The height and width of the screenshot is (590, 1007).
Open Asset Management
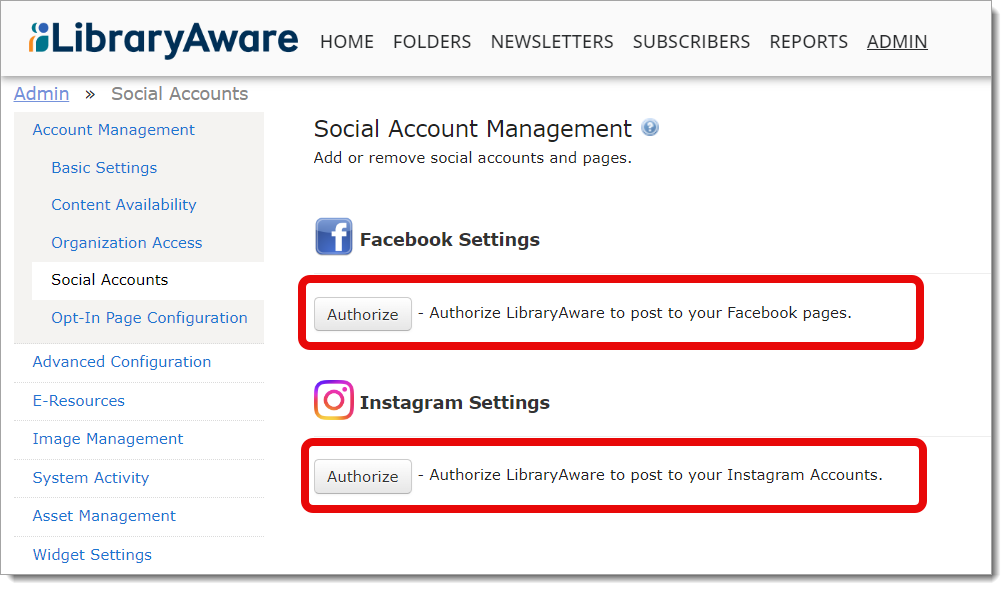[104, 516]
